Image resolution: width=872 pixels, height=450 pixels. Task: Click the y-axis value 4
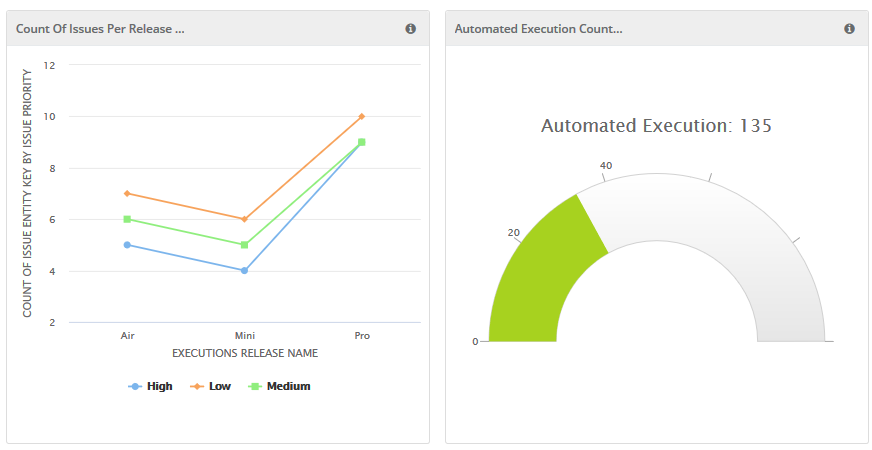(x=53, y=271)
